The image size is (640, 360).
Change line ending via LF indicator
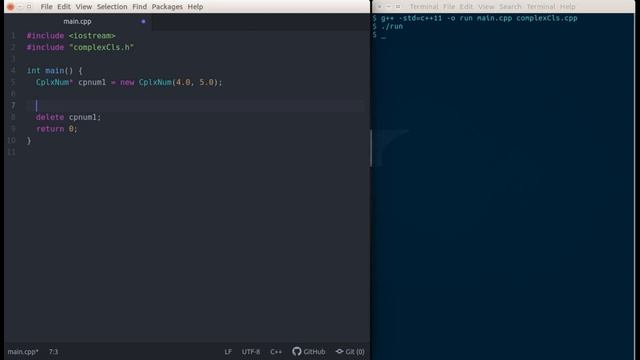point(228,351)
